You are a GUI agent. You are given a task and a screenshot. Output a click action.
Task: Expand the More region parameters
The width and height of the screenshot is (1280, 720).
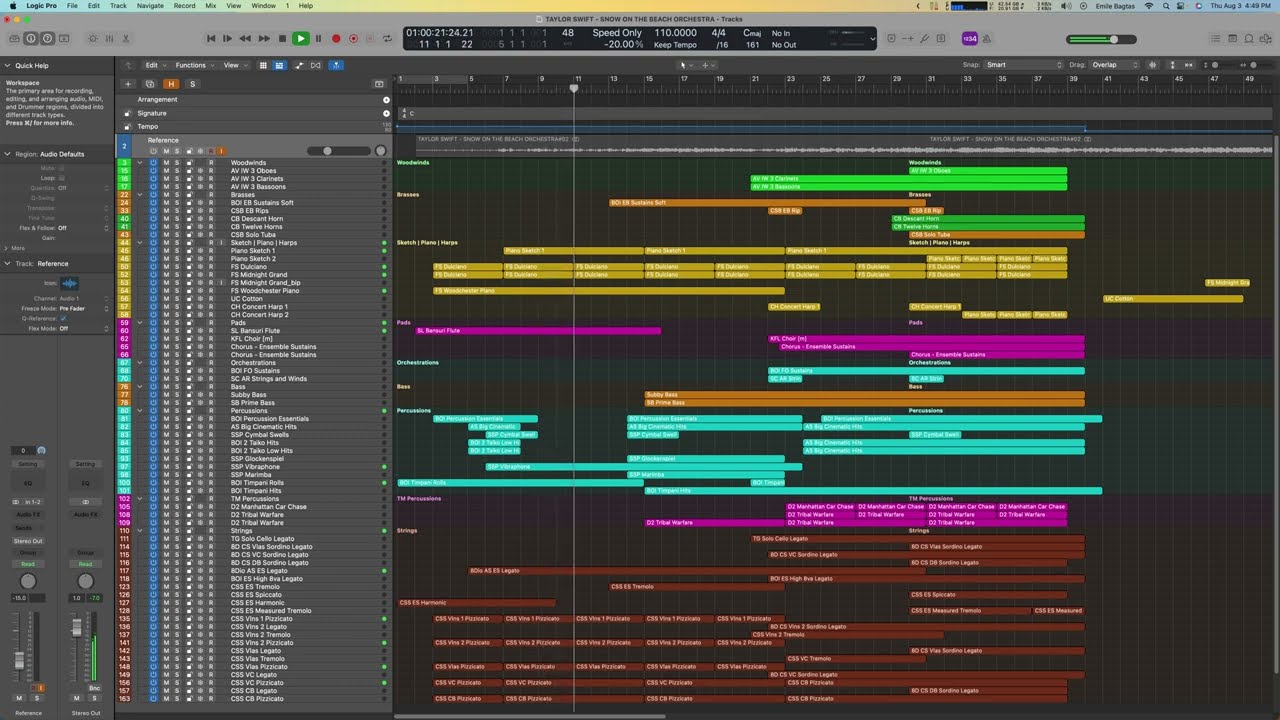pos(8,248)
